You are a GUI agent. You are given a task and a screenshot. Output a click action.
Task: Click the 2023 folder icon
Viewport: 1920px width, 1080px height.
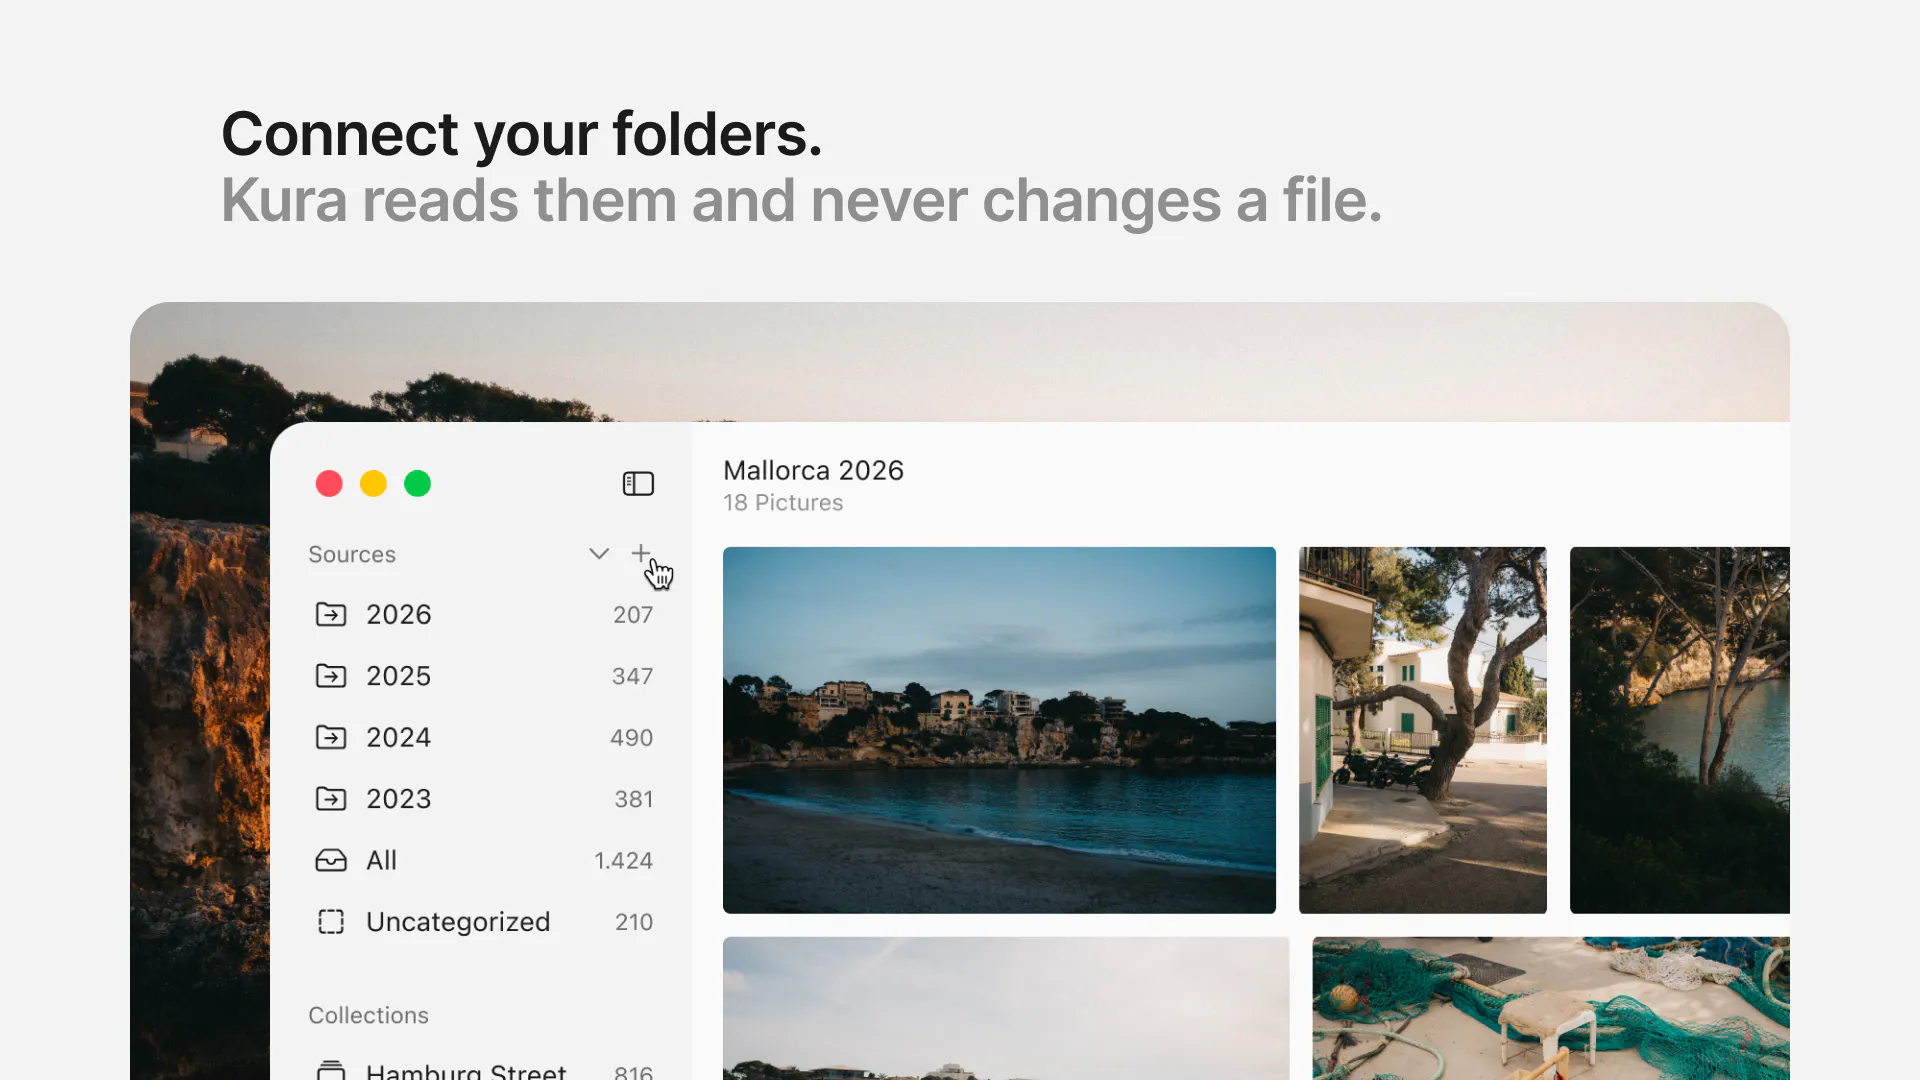tap(331, 798)
